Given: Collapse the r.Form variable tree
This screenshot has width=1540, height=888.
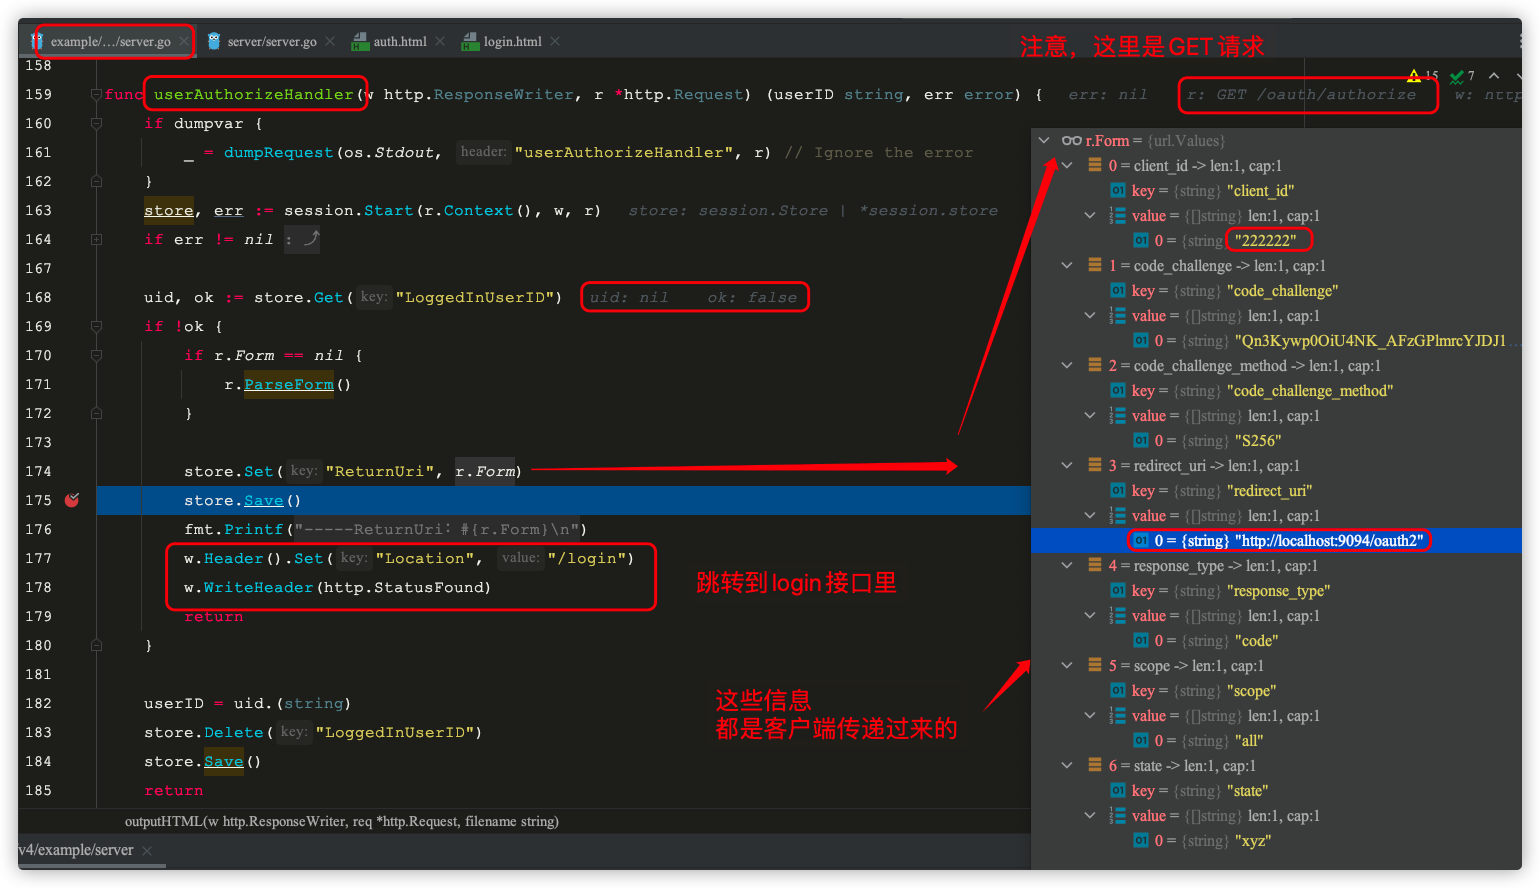Looking at the screenshot, I should tap(1044, 141).
